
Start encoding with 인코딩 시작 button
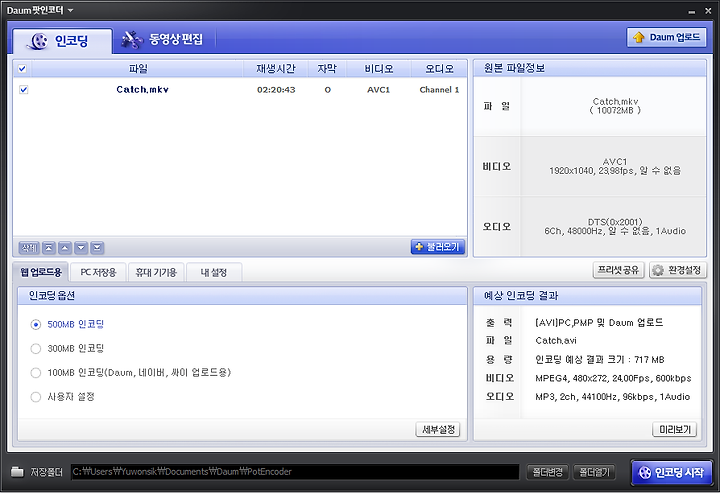tap(671, 472)
